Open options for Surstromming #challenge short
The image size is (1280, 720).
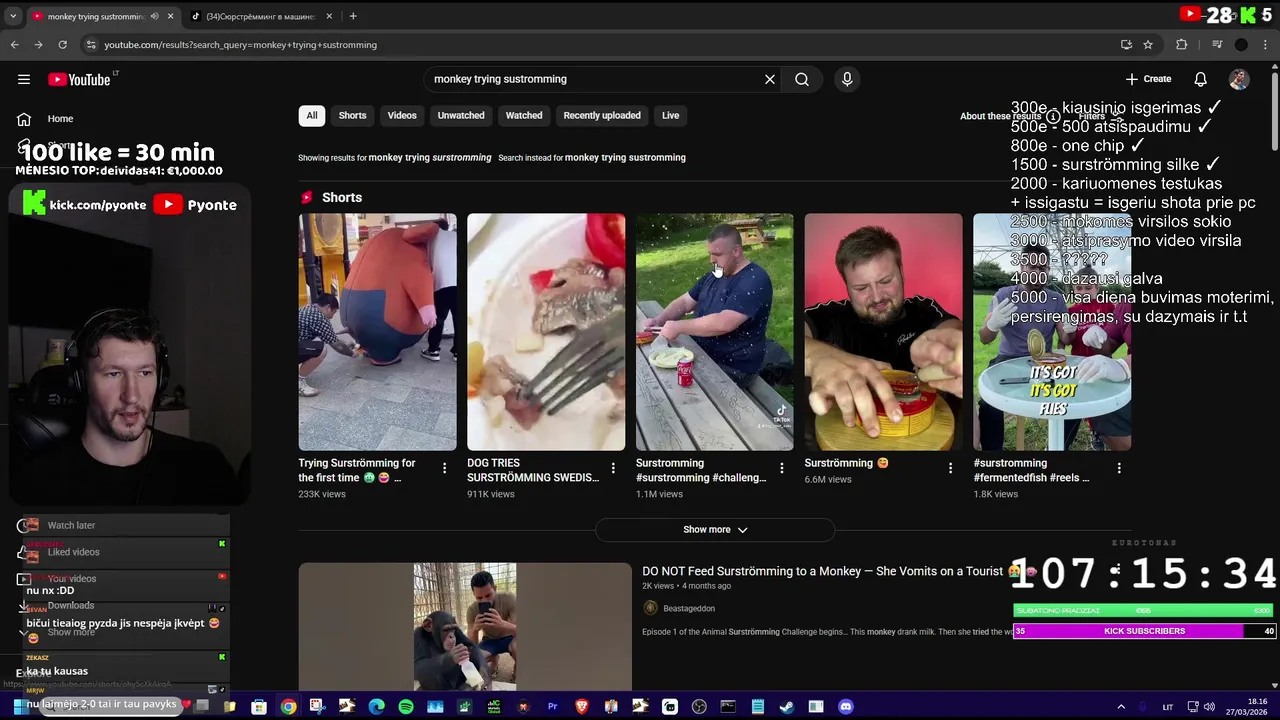click(x=782, y=467)
